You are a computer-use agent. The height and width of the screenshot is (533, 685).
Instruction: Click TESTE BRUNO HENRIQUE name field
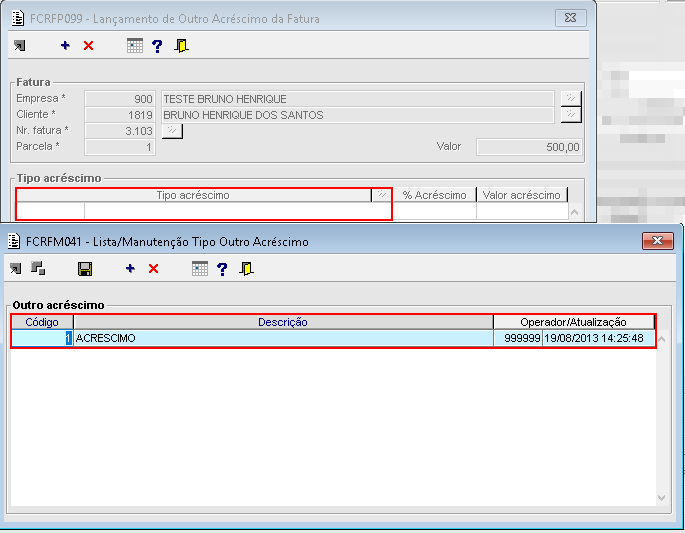[x=358, y=99]
